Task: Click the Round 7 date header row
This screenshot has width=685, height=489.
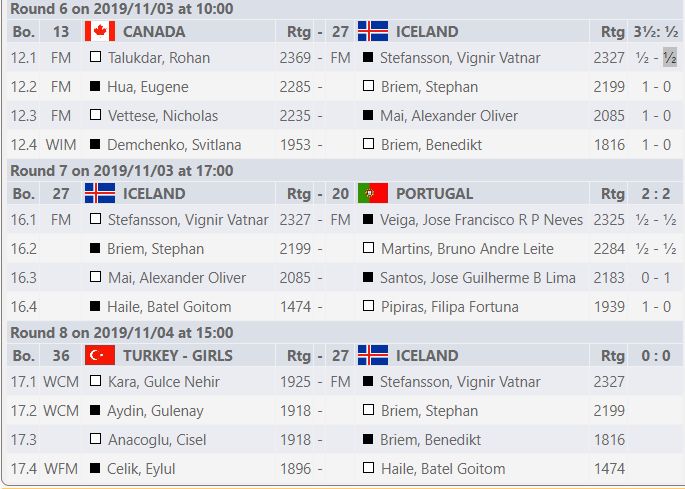Action: point(121,171)
